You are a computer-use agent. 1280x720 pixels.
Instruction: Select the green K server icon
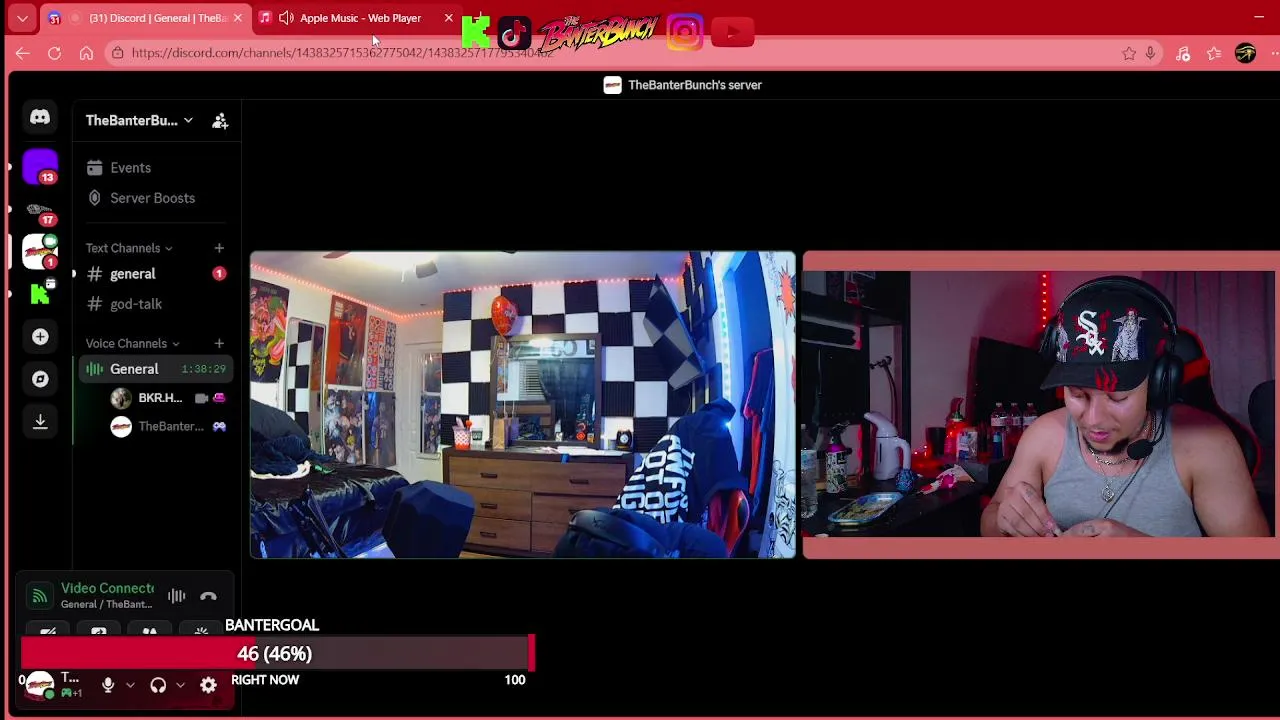[40, 293]
